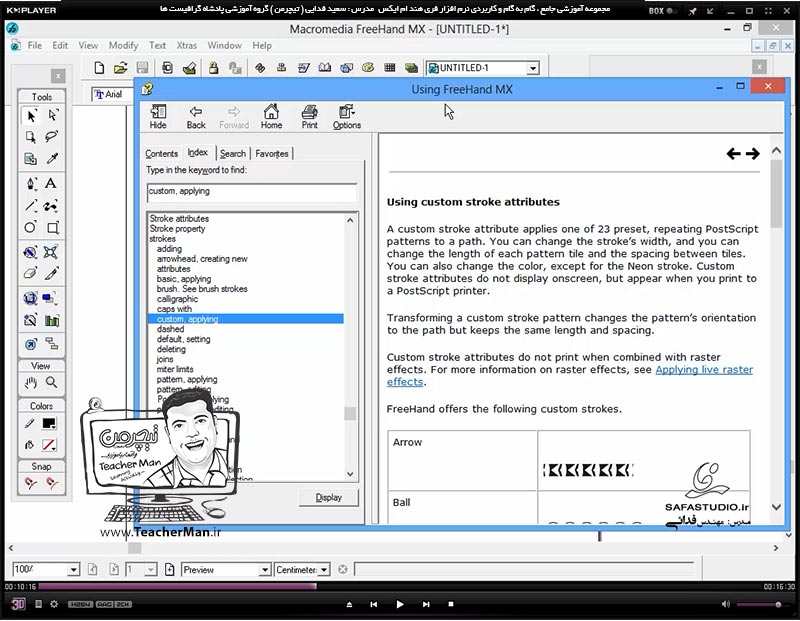
Task: Select the Pointer tool in Tools panel
Action: (31, 116)
